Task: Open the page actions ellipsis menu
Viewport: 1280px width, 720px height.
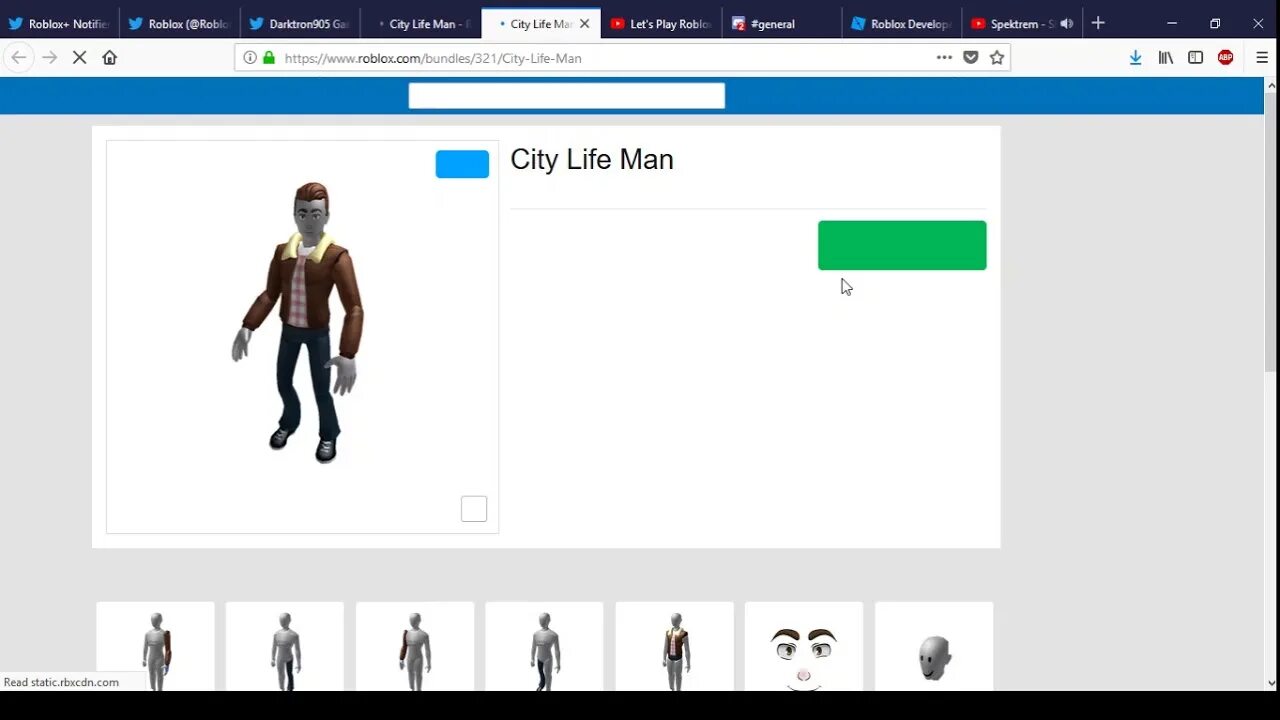Action: click(x=943, y=57)
